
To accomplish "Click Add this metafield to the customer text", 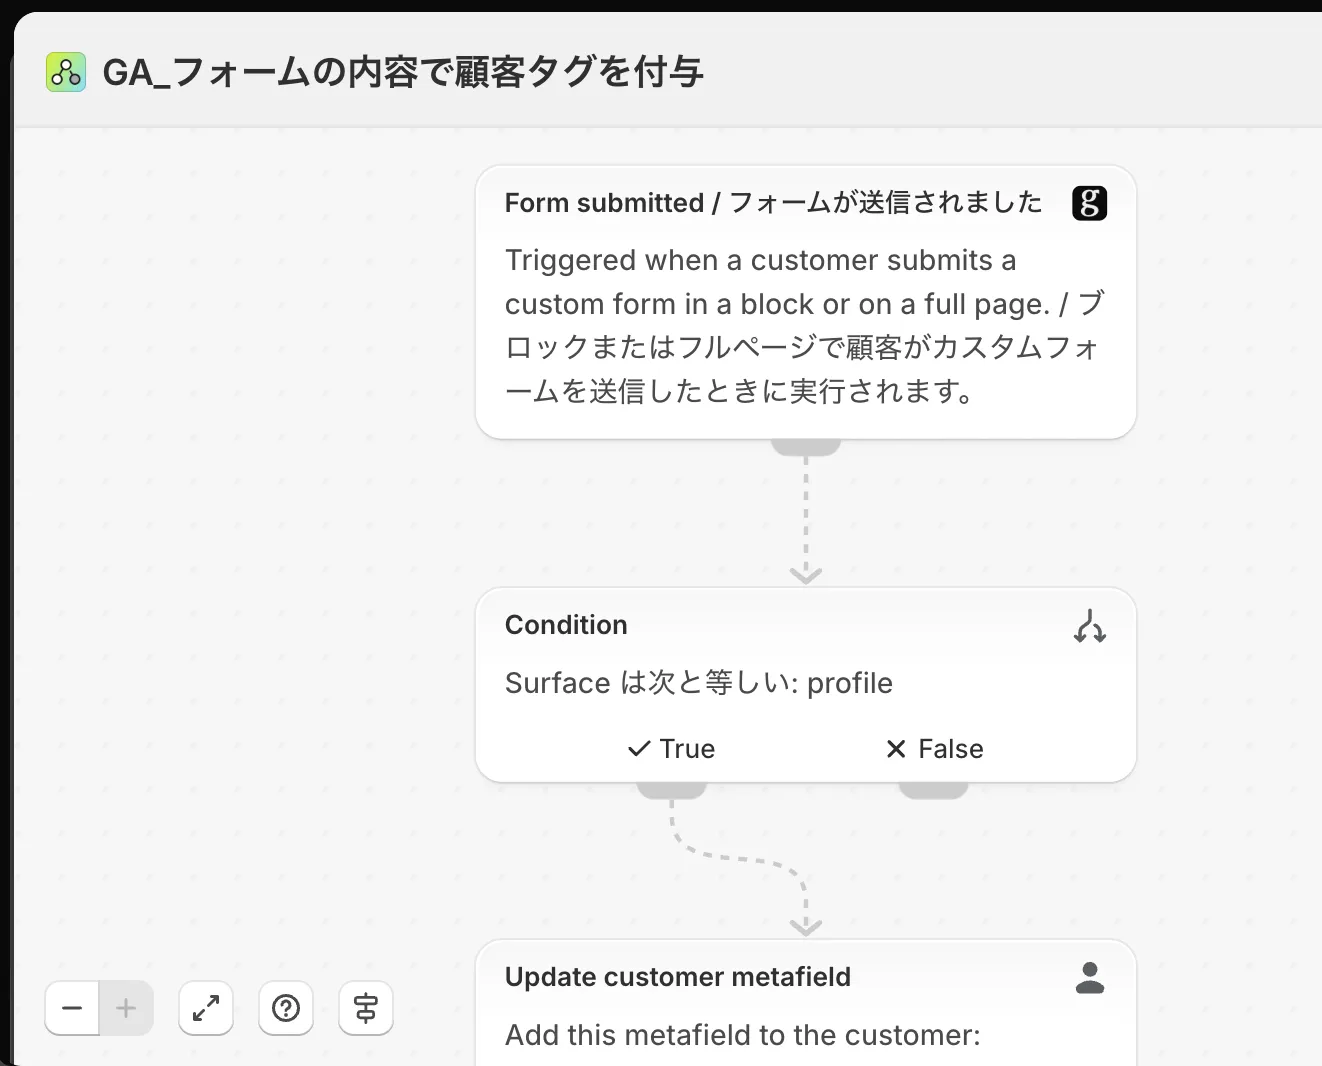I will (742, 1035).
